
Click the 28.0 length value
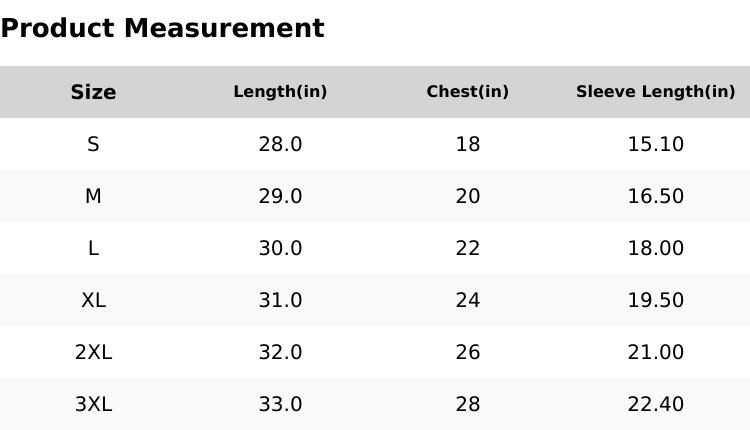[280, 144]
